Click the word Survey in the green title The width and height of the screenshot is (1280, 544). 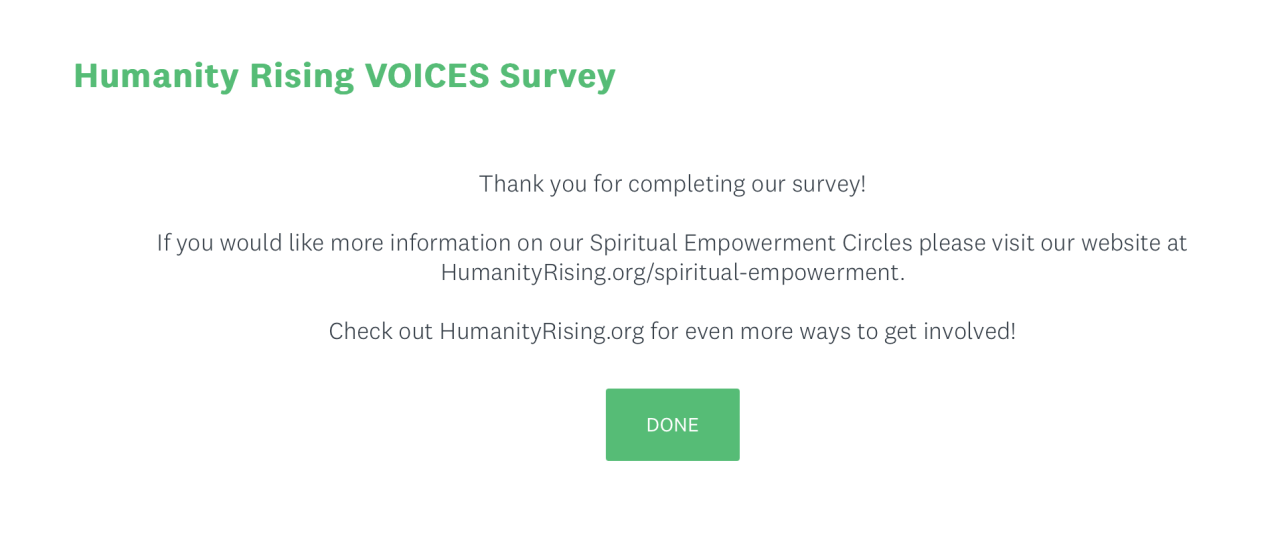tap(557, 76)
